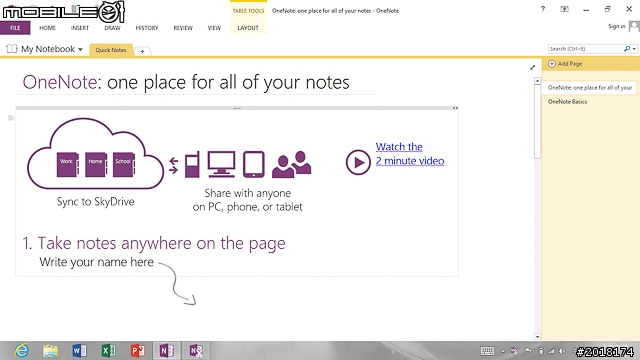This screenshot has width=640, height=360.
Task: Open the Table Tools LAYOUT tab
Action: point(248,28)
